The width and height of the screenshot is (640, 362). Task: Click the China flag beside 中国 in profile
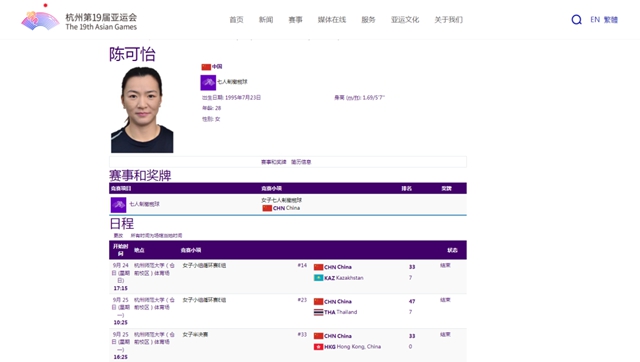(206, 67)
